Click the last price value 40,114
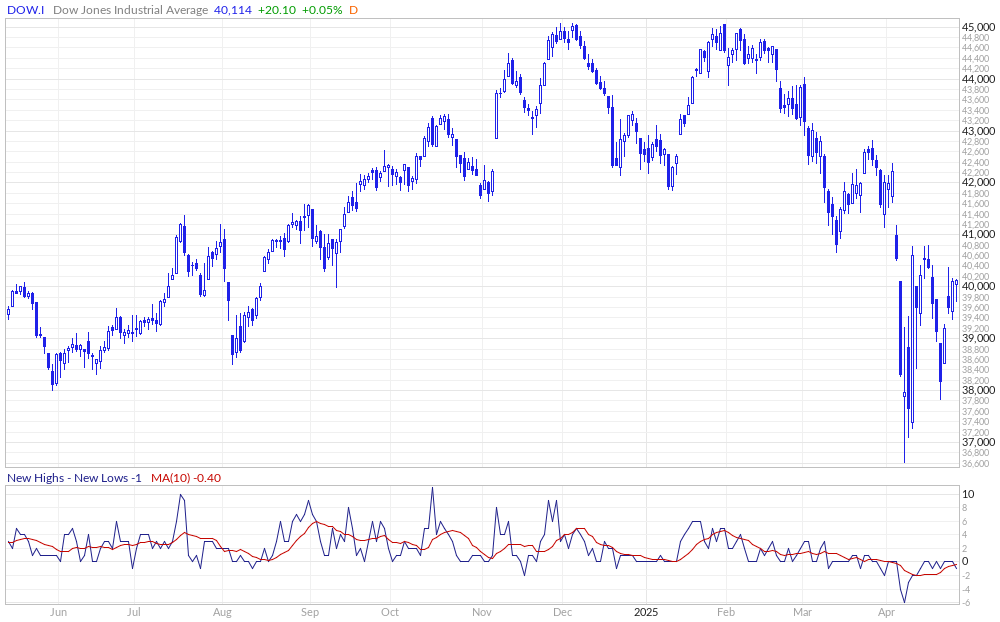1000x622 pixels. [235, 10]
